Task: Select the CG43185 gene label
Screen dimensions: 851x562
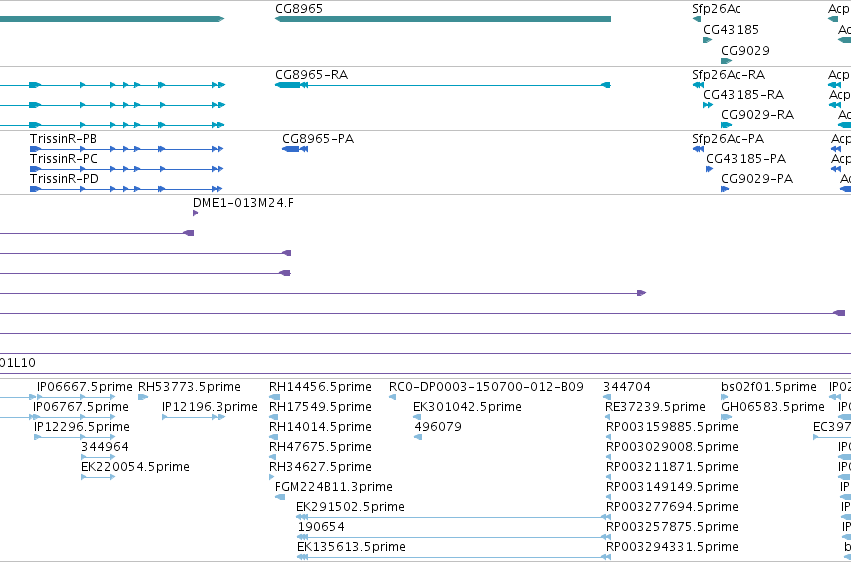Action: [731, 29]
